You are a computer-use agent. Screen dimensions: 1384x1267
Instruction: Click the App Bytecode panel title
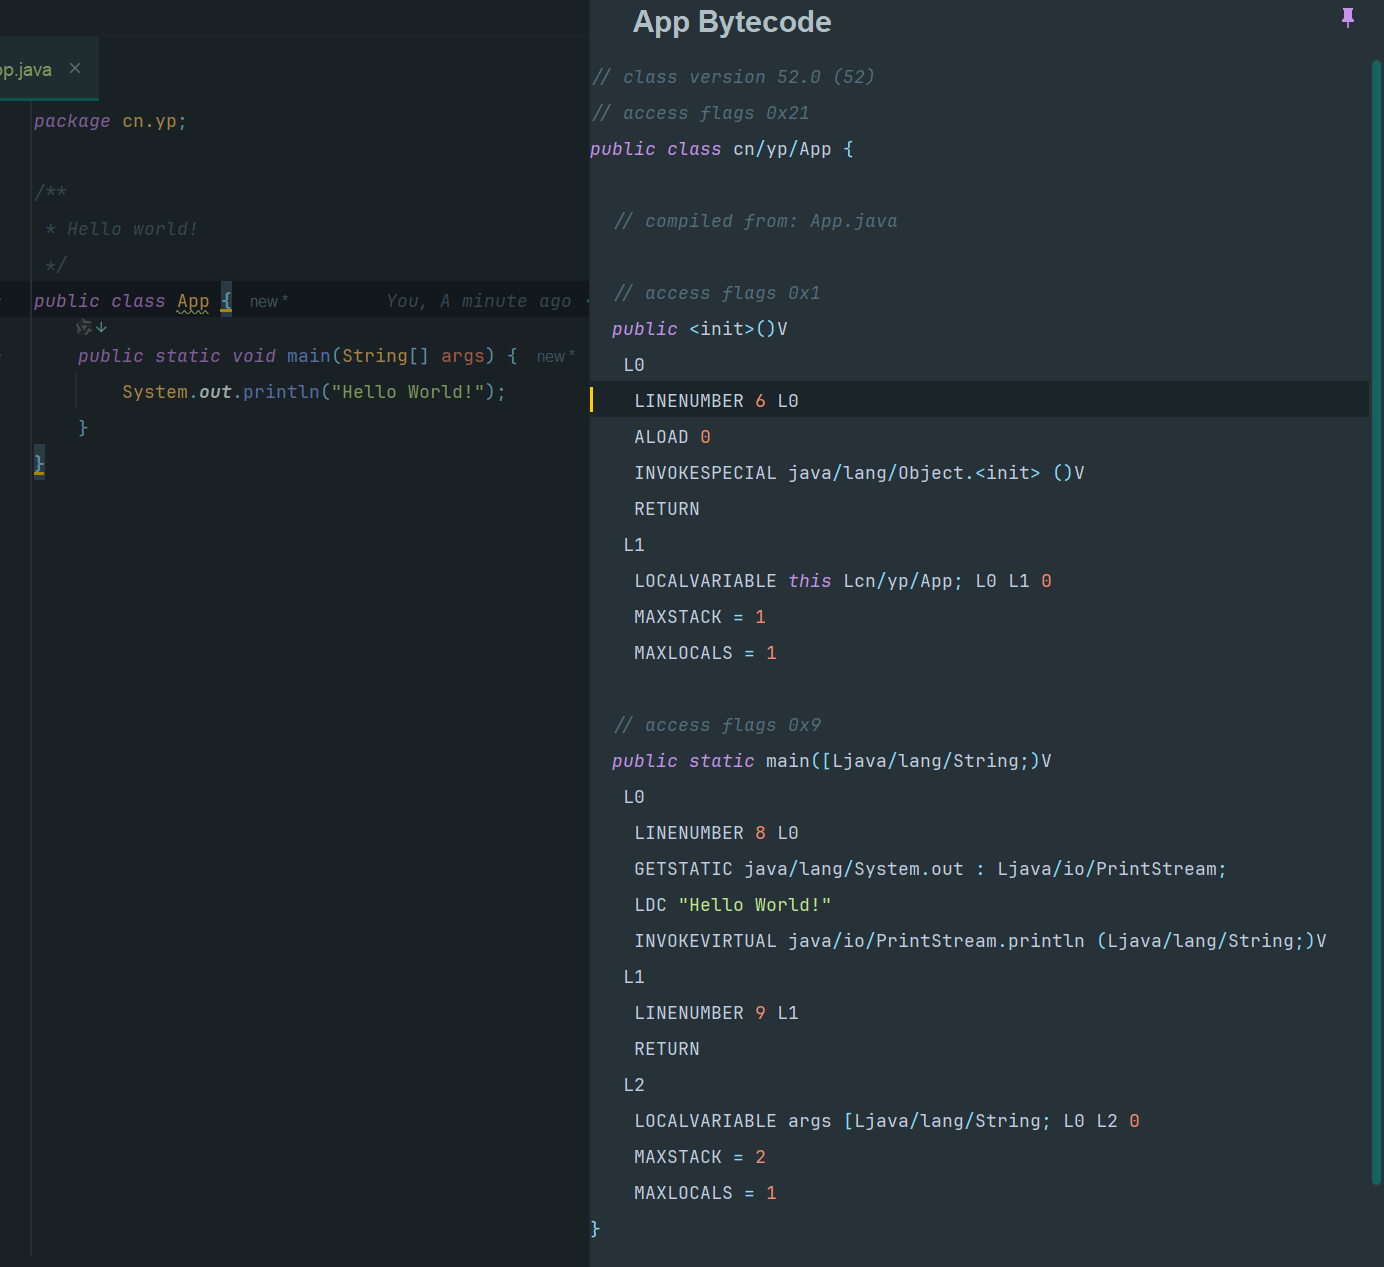[732, 22]
